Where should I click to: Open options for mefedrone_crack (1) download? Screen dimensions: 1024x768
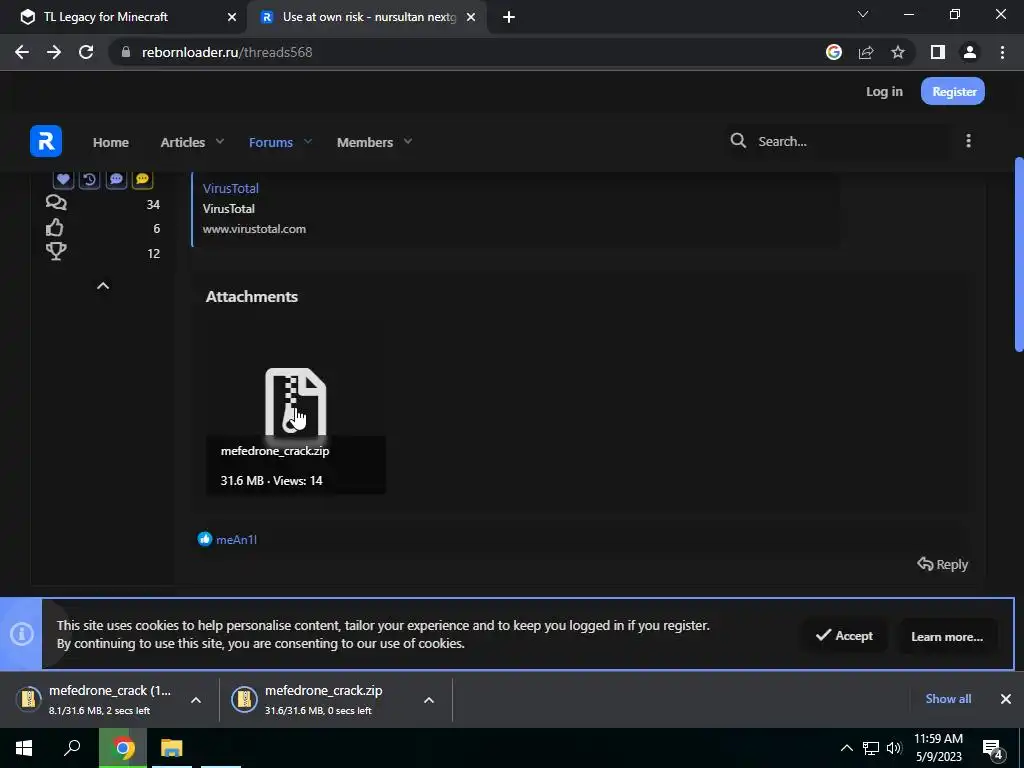pos(195,700)
